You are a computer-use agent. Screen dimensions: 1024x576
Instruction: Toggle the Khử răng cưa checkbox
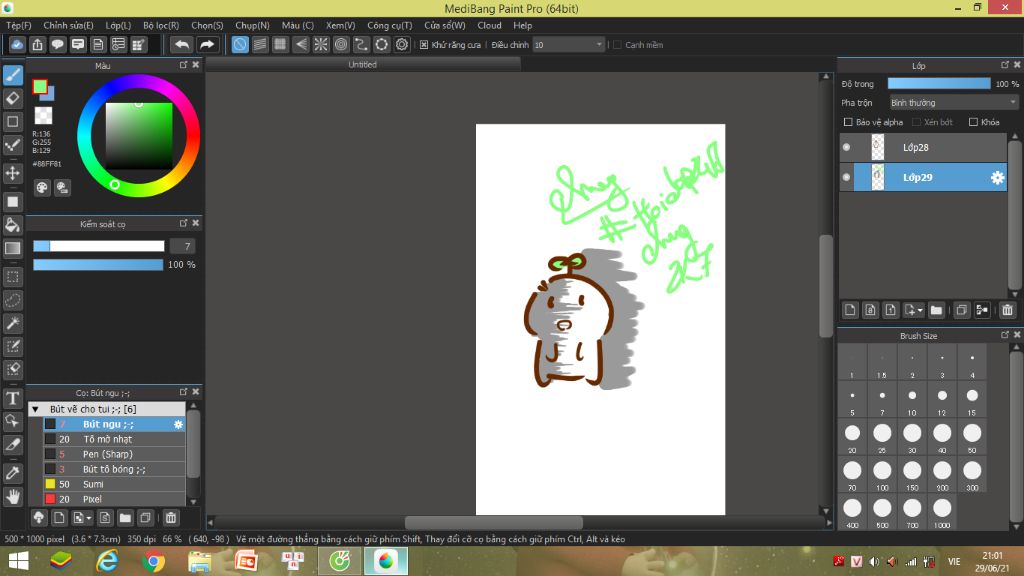coord(424,45)
